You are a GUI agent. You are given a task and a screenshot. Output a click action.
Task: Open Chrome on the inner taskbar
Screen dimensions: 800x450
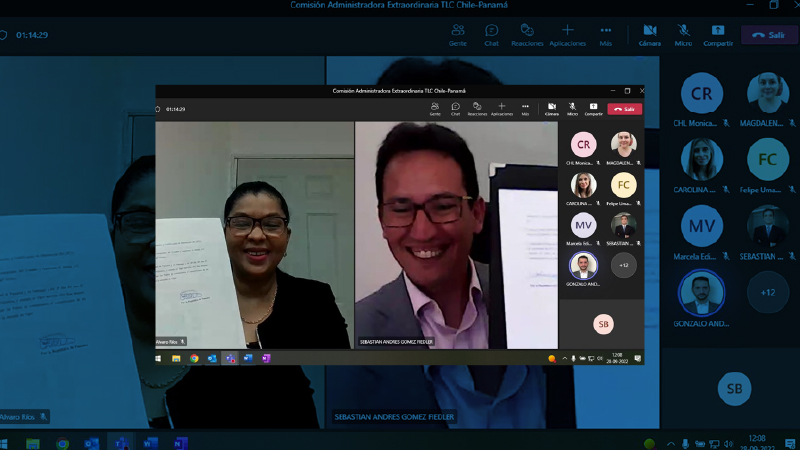pyautogui.click(x=194, y=359)
